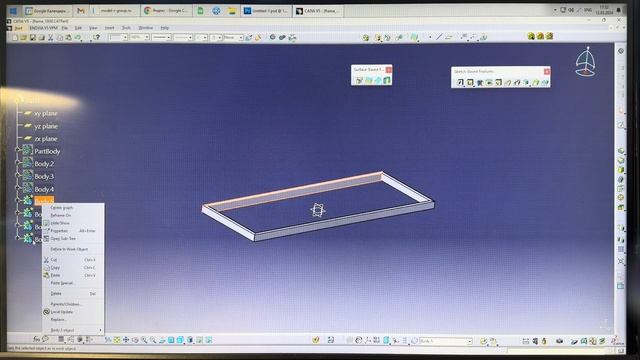The image size is (640, 360).
Task: Select the Multi-sections Solid tool
Action: pyautogui.click(x=536, y=82)
